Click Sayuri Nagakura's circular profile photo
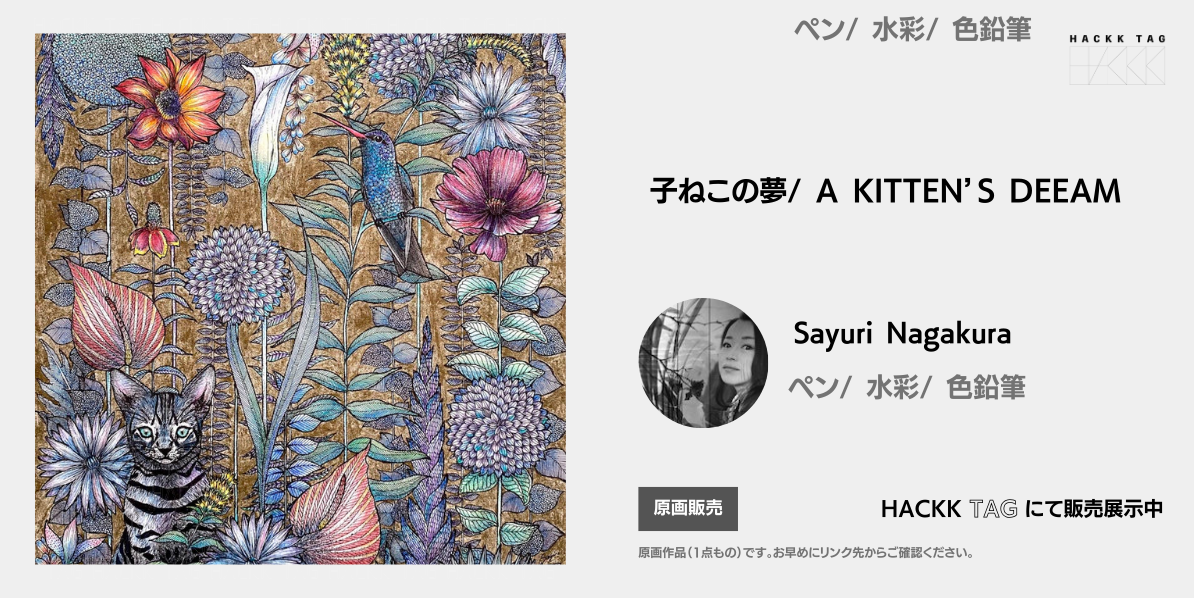Viewport: 1194px width, 598px height. [x=703, y=363]
